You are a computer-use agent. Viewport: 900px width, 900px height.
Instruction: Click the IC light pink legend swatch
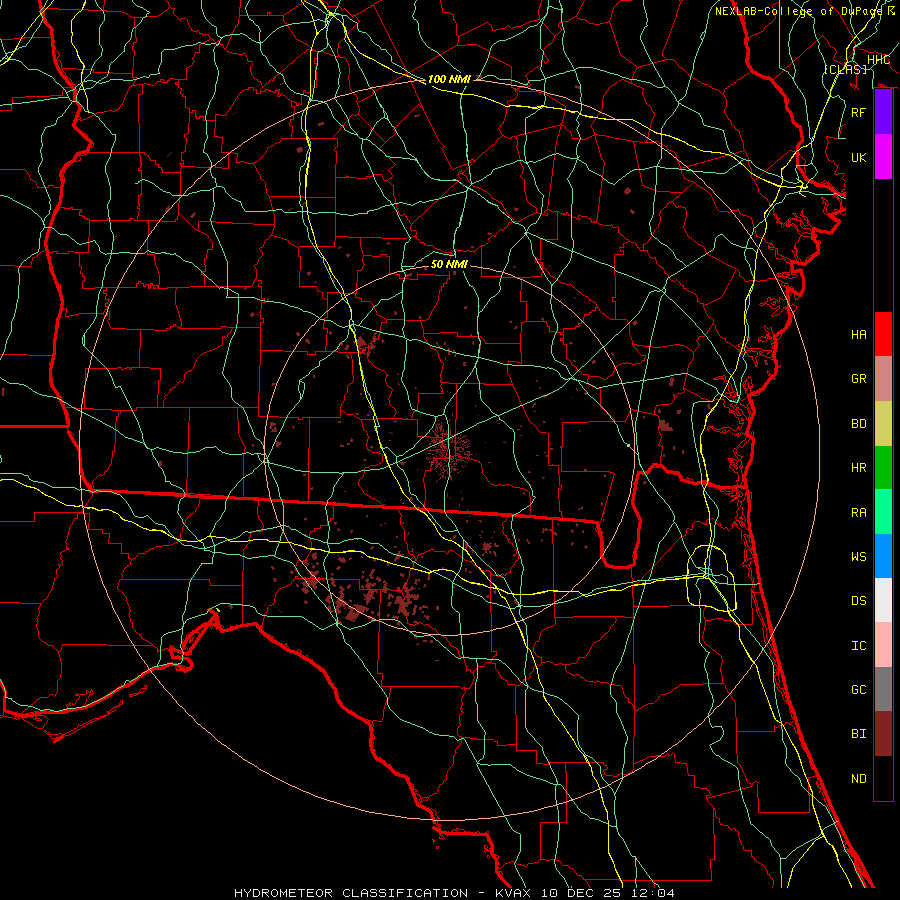883,645
